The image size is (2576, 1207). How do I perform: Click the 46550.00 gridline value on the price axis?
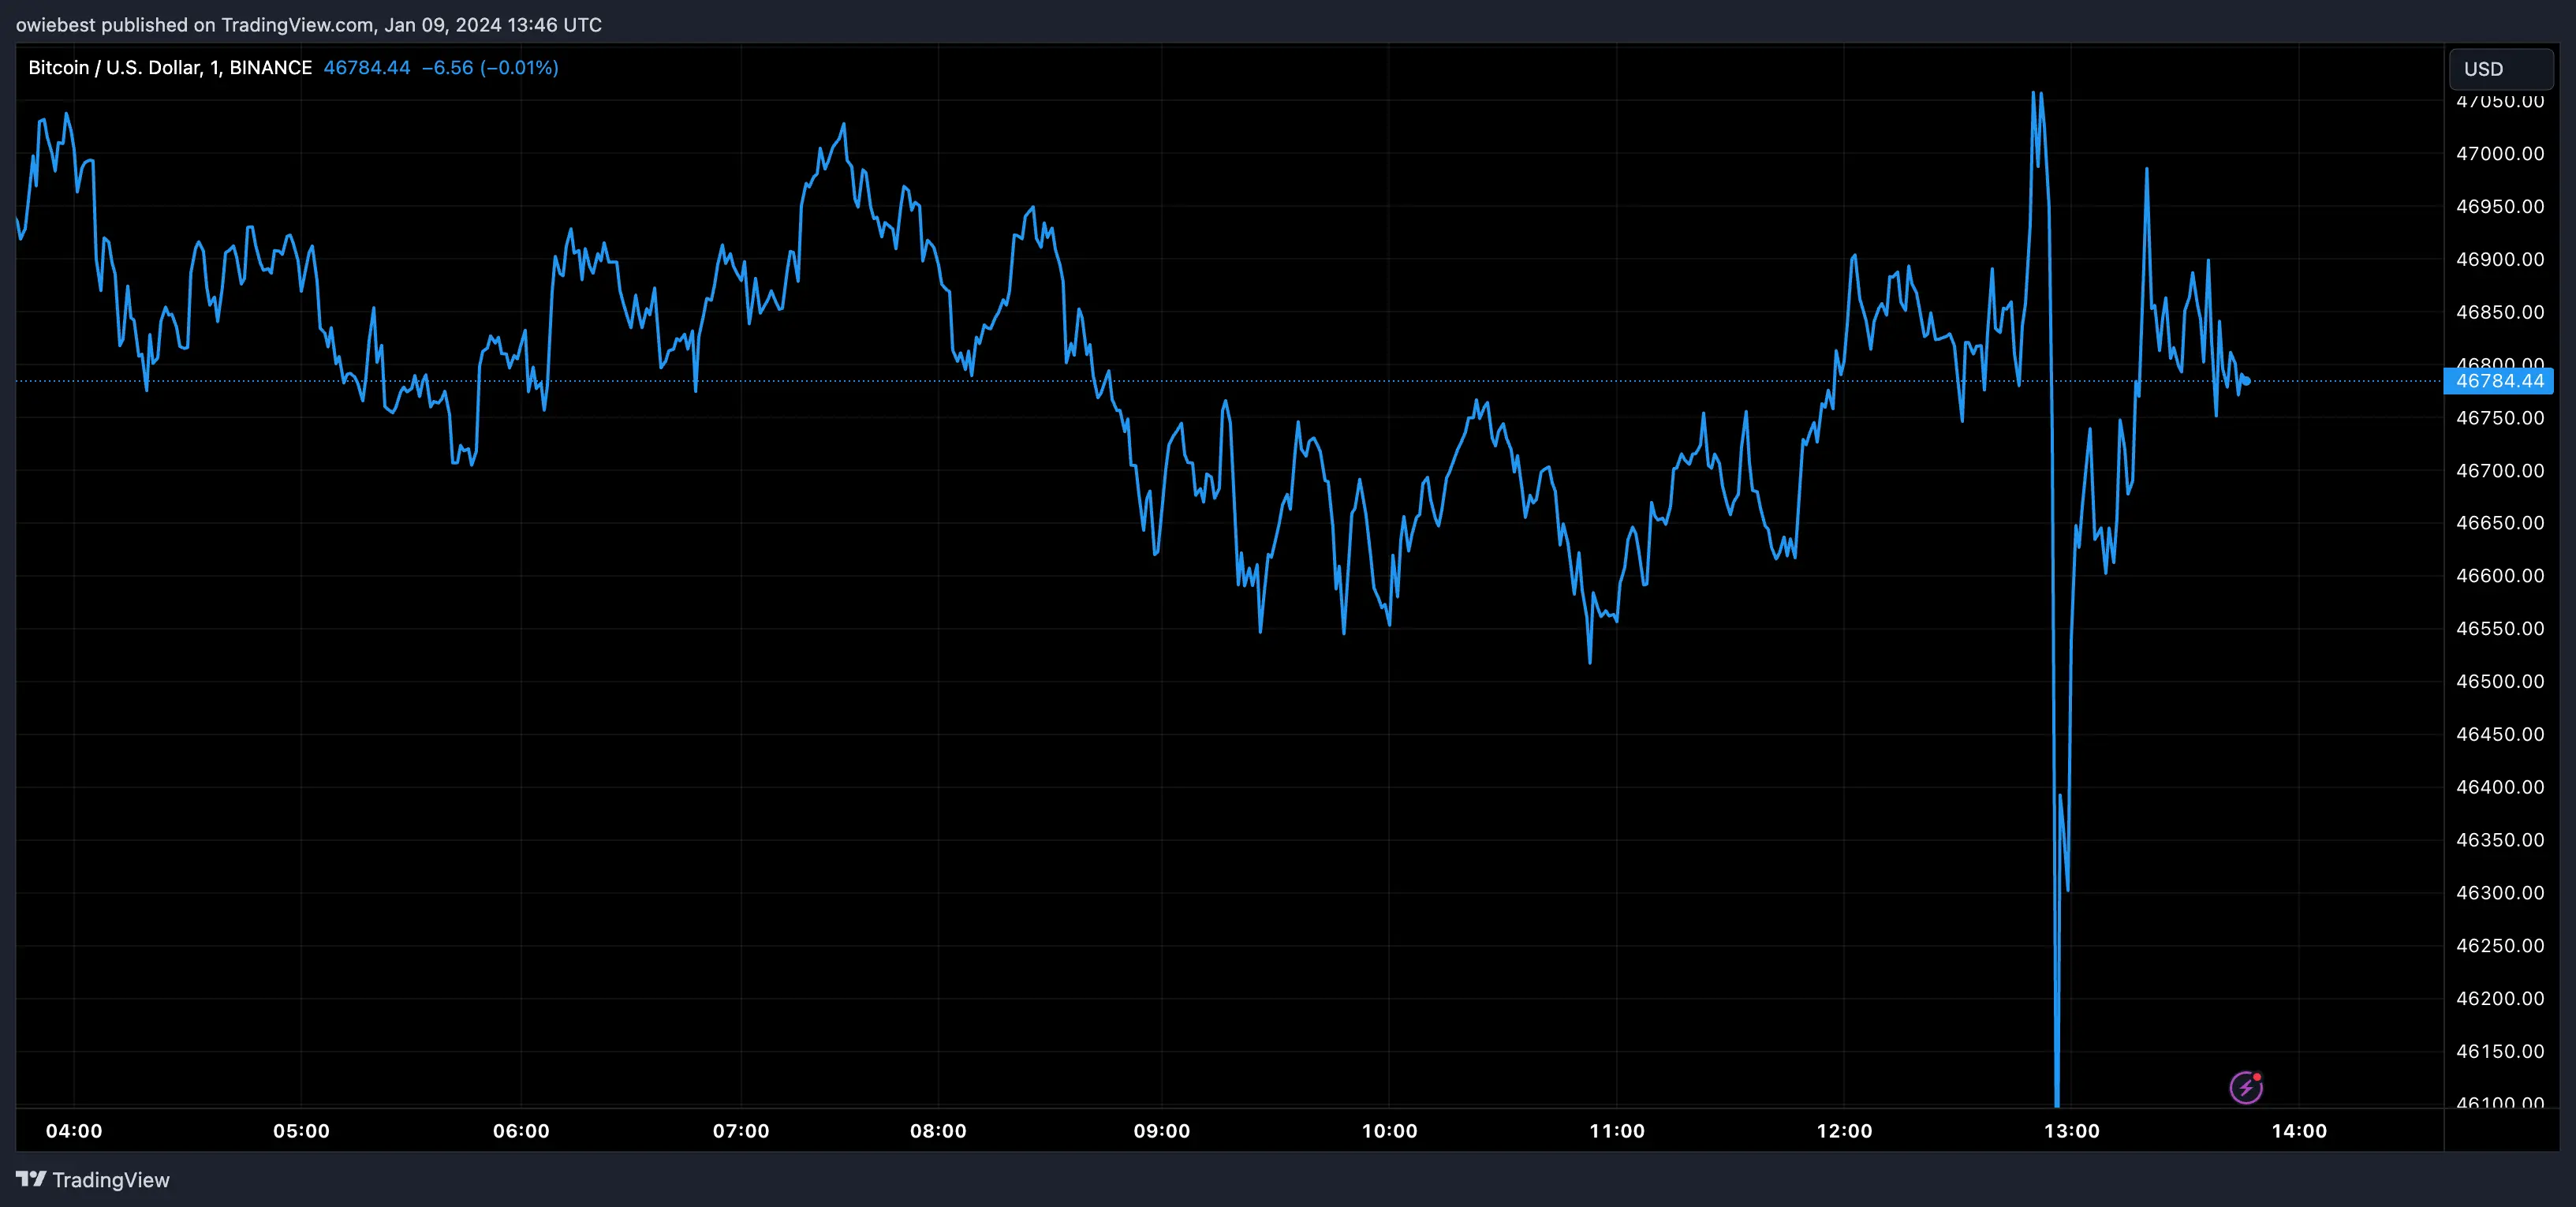coord(2501,628)
